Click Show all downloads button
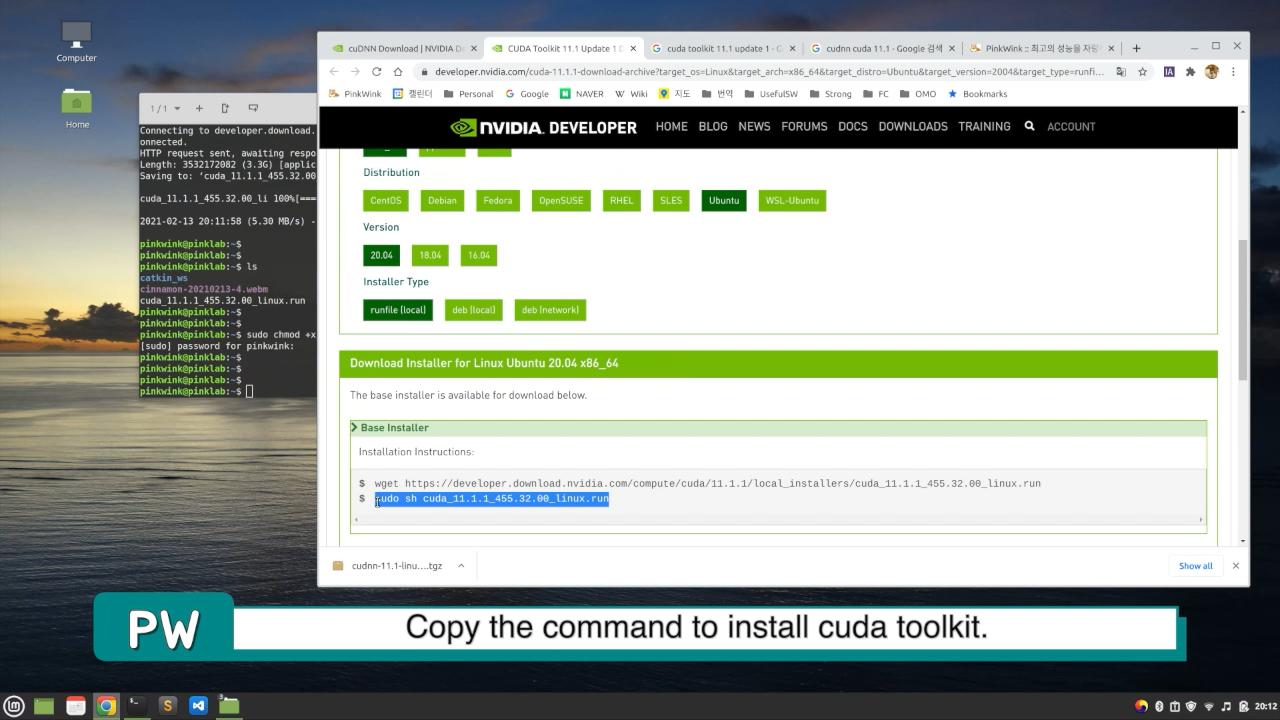 coord(1195,566)
